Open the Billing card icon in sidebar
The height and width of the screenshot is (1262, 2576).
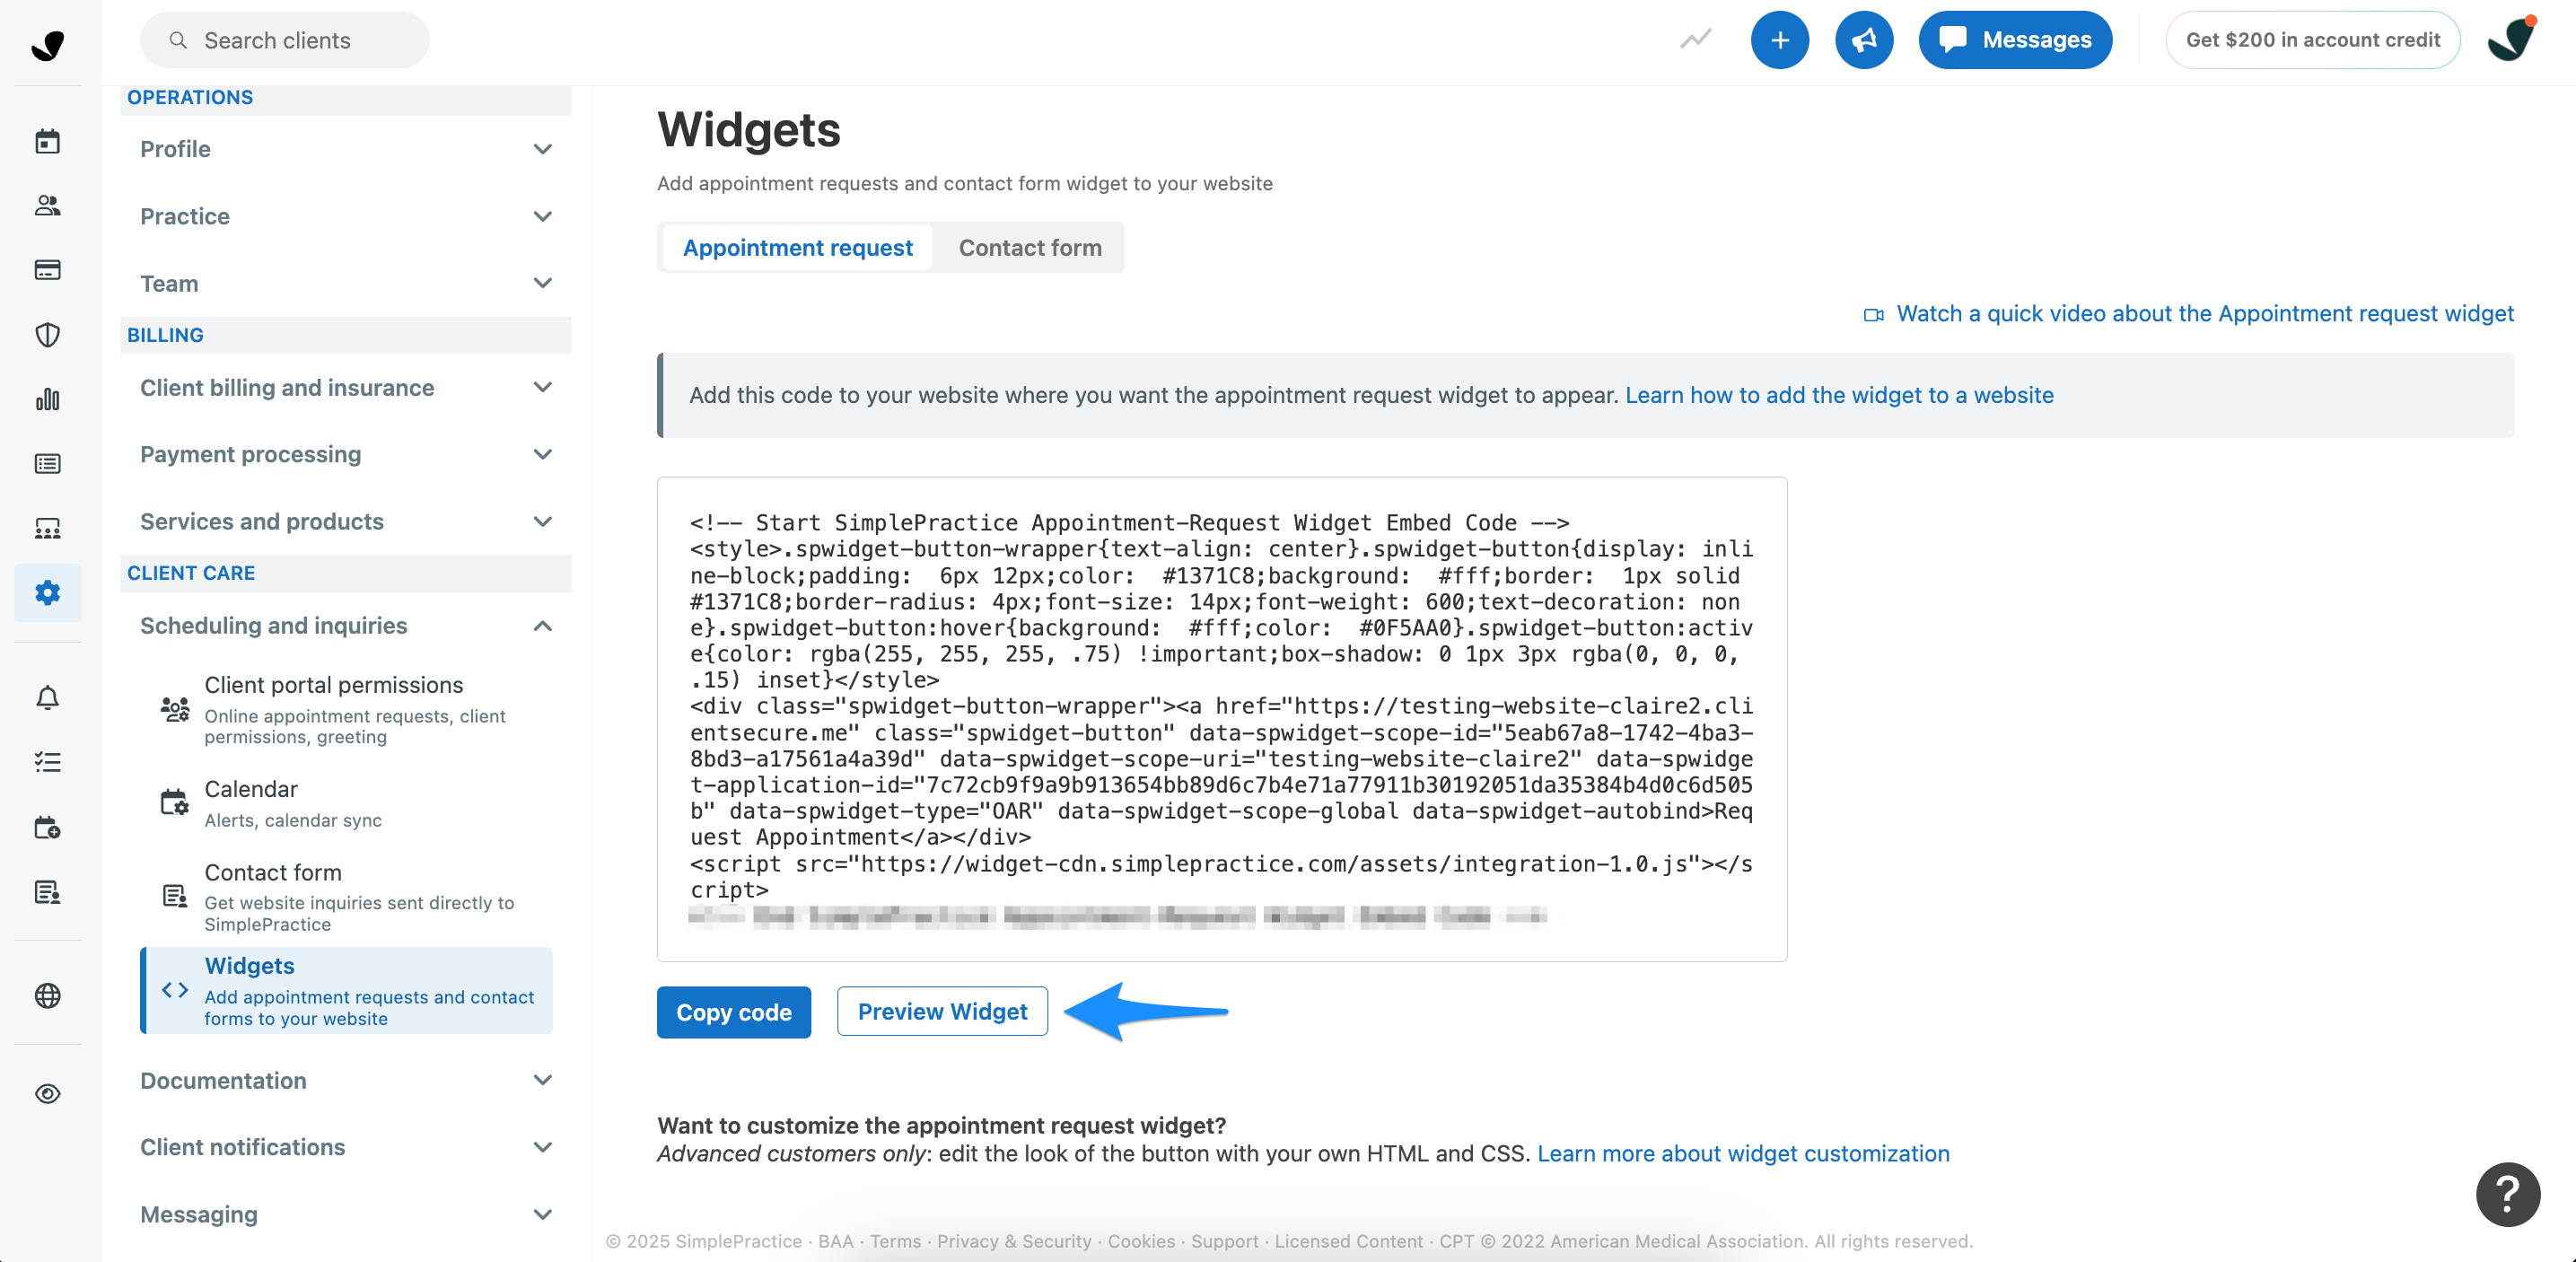tap(47, 269)
